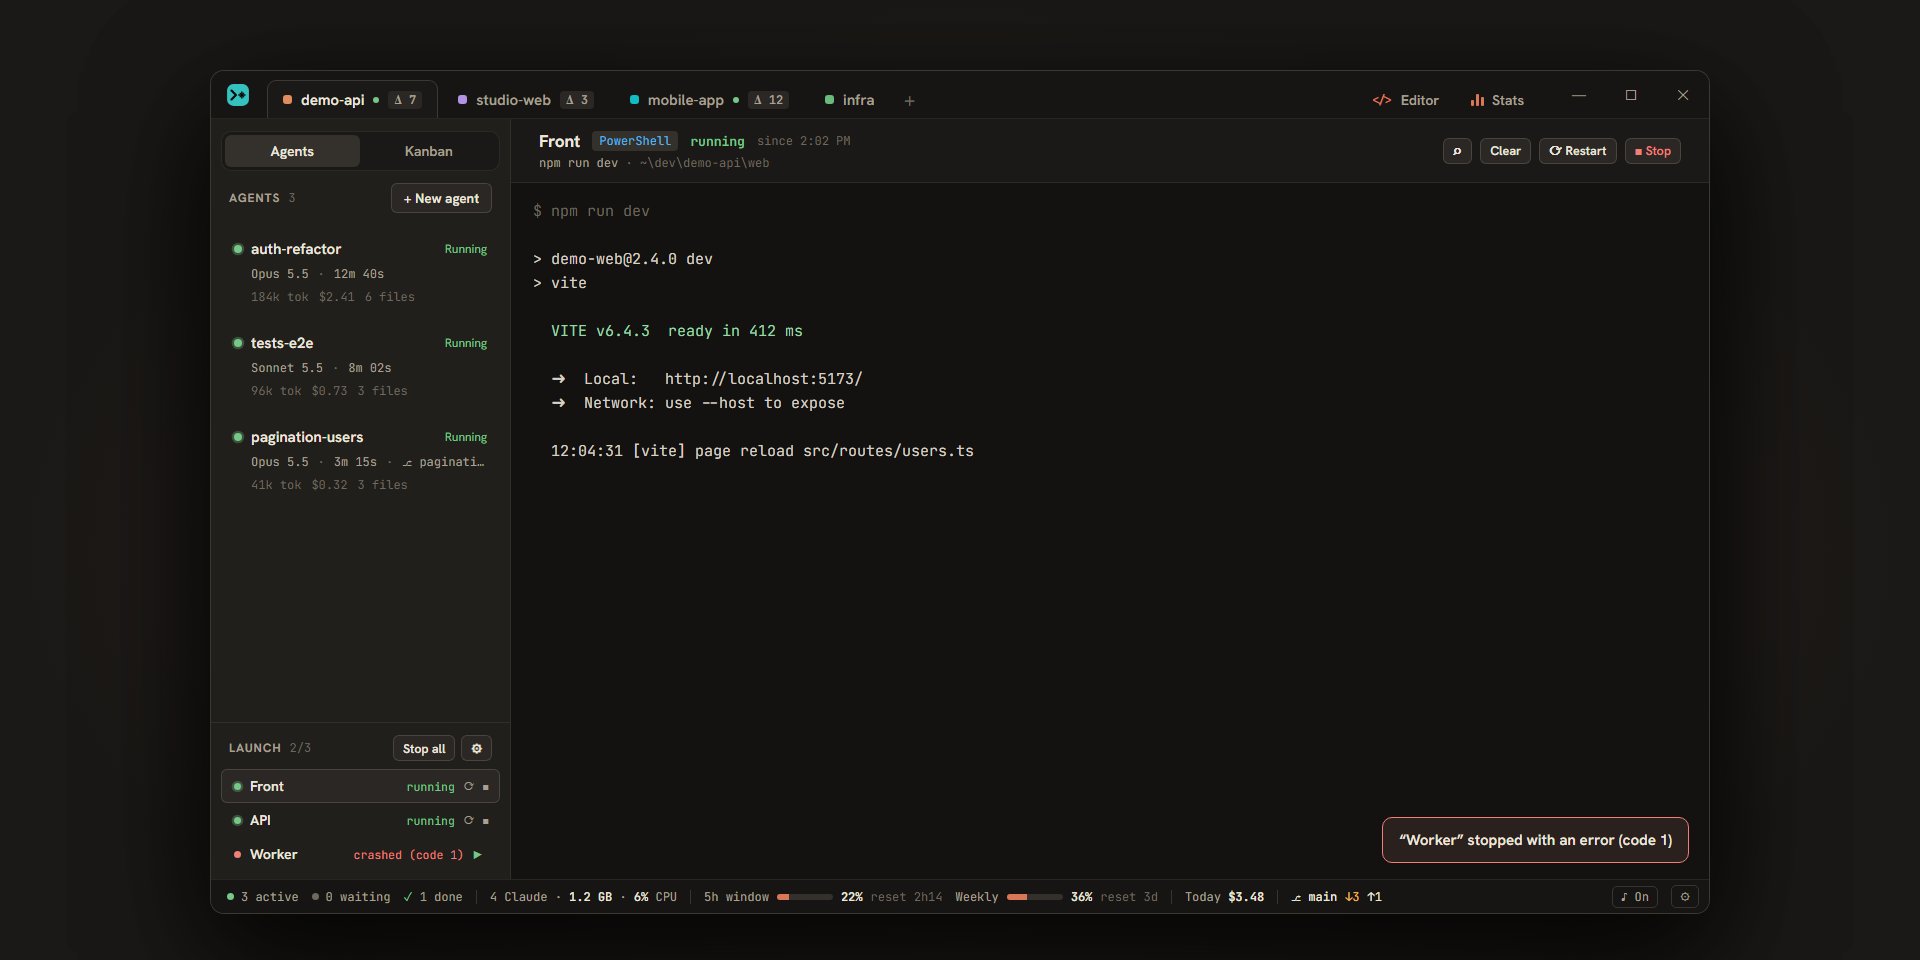Click the 6% CPU readout

pyautogui.click(x=655, y=897)
